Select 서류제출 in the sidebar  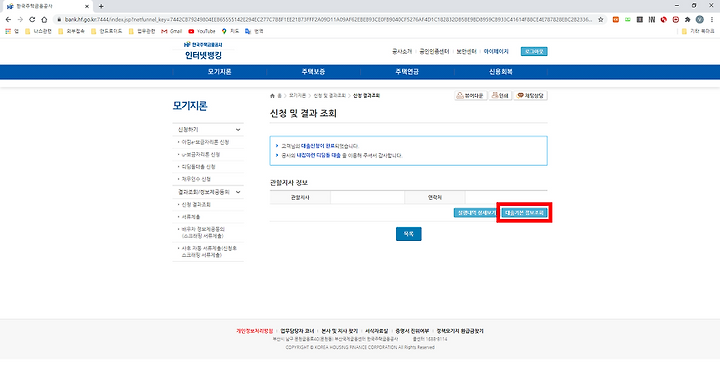click(191, 217)
